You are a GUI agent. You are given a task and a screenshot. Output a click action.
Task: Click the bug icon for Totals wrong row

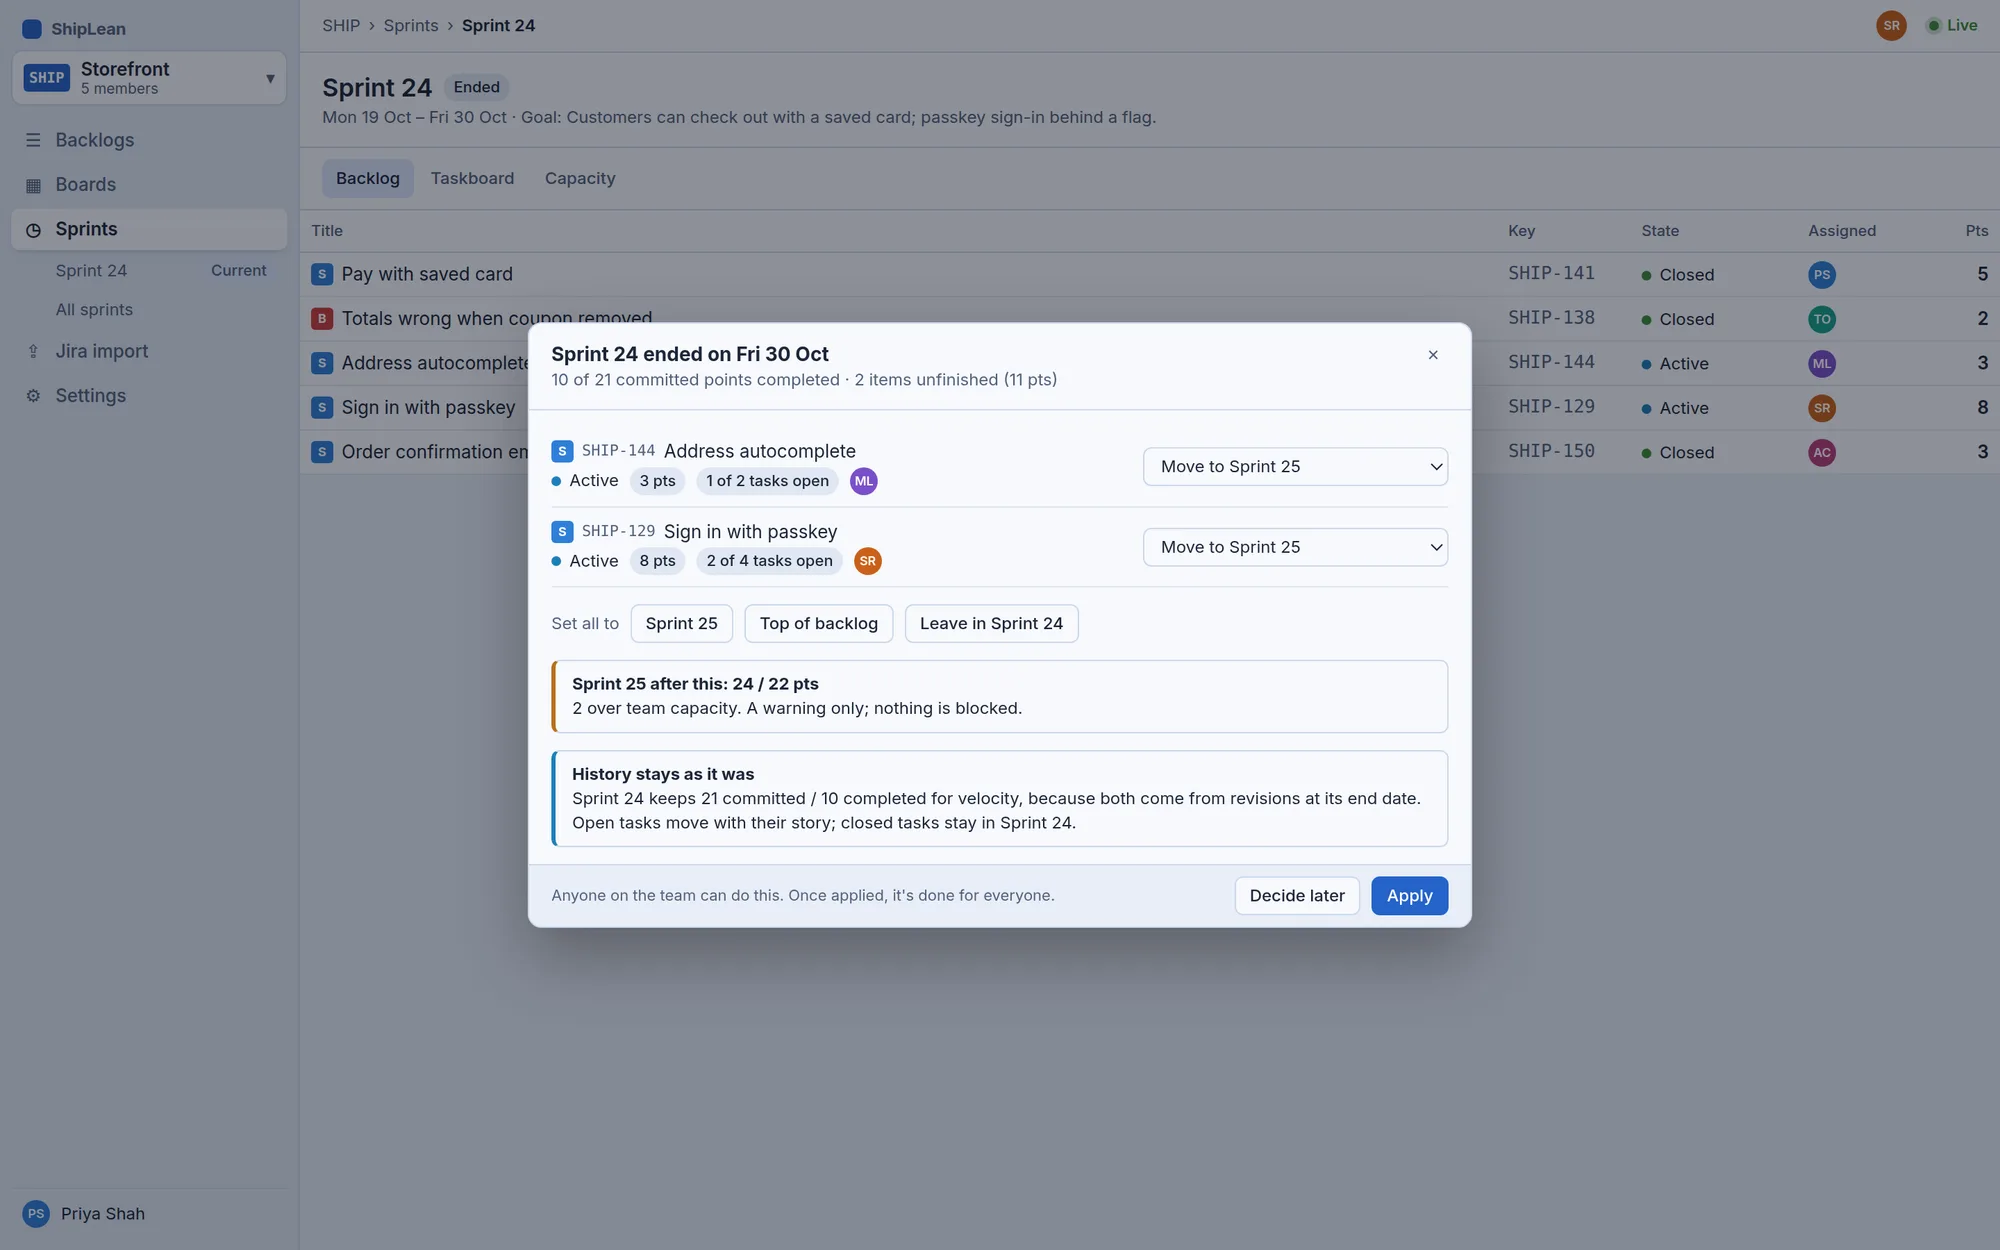tap(322, 319)
